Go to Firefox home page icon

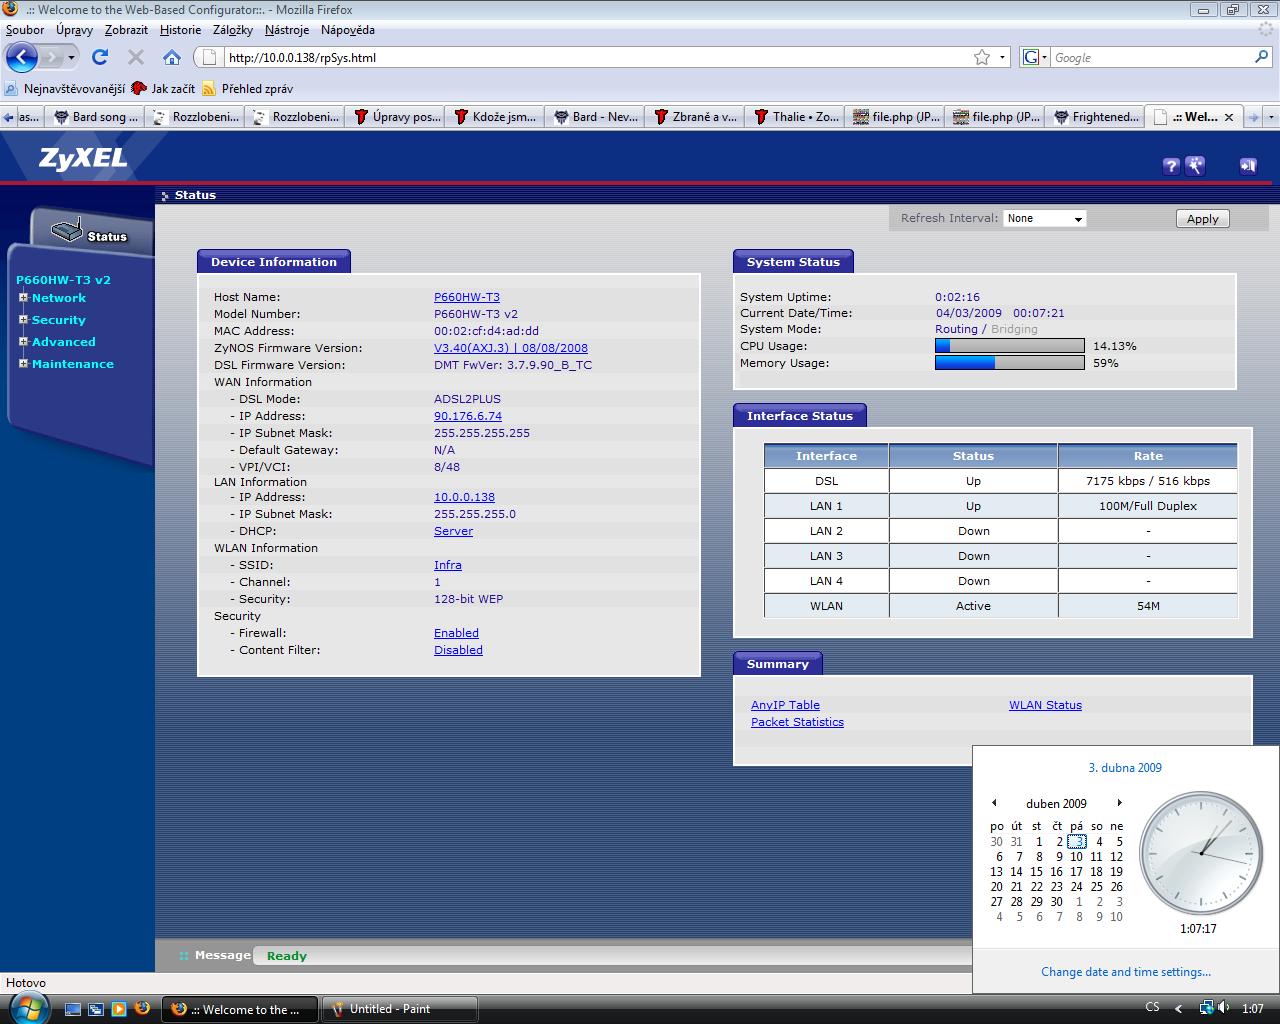172,57
